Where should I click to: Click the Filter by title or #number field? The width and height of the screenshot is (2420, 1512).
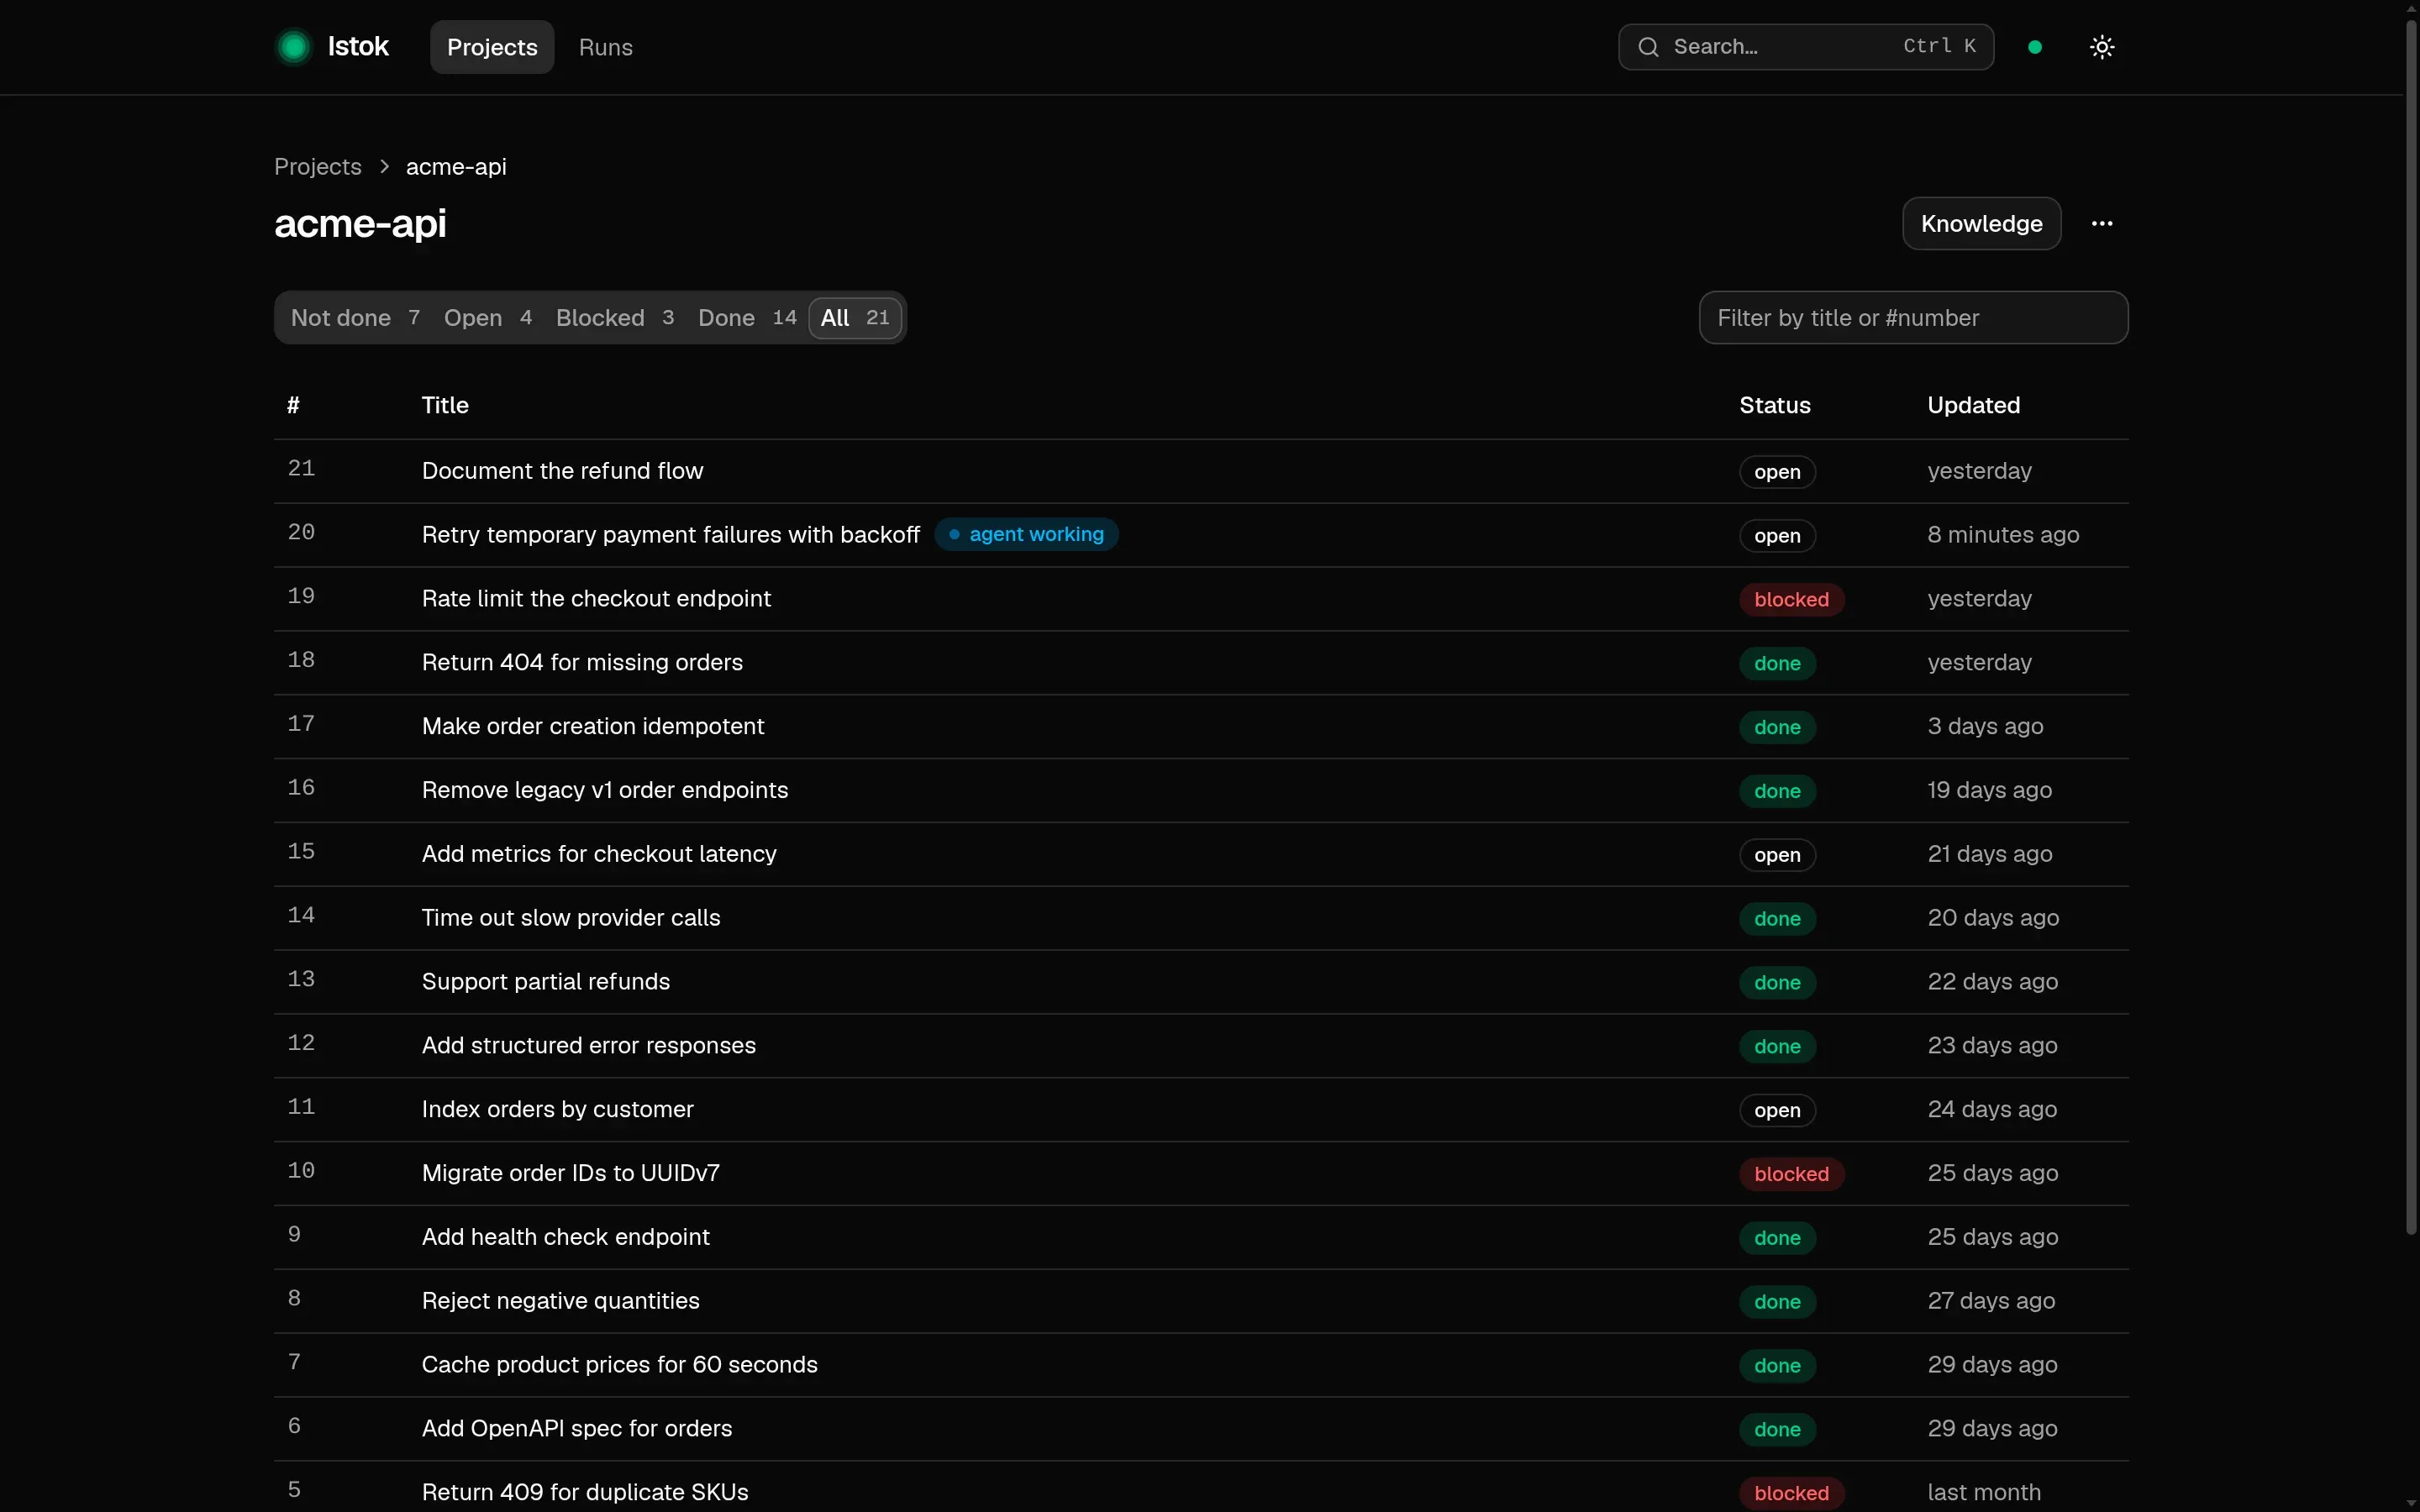coord(1913,317)
